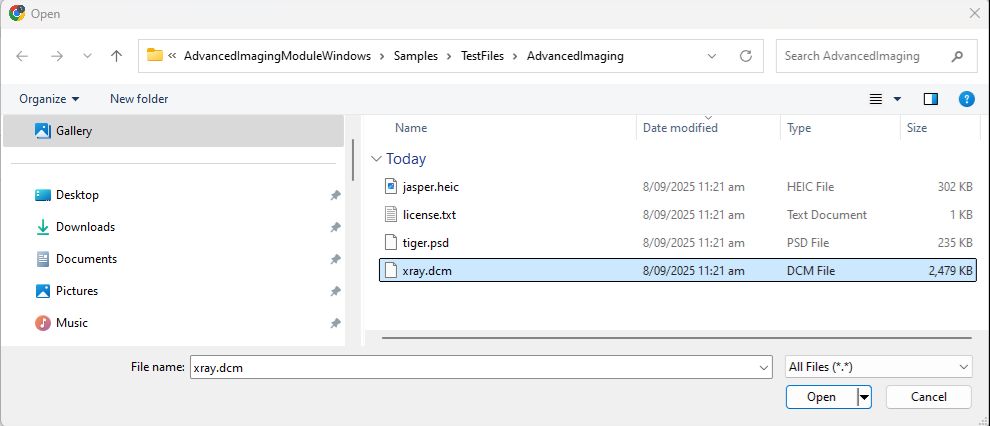Image resolution: width=990 pixels, height=426 pixels.
Task: Open the Help button
Action: click(966, 99)
